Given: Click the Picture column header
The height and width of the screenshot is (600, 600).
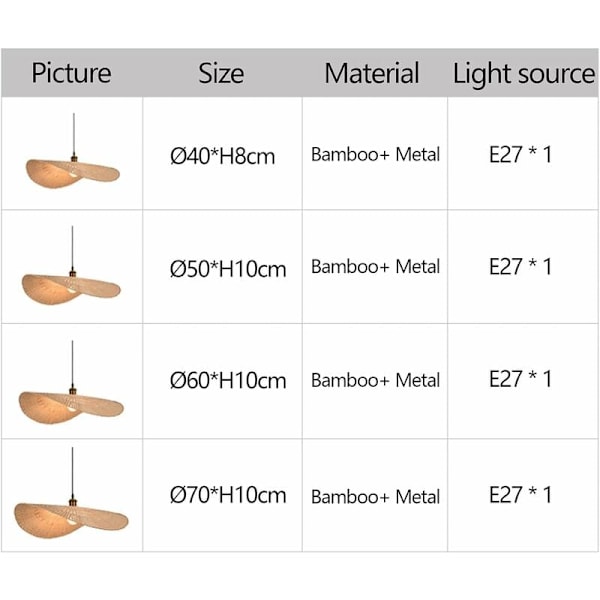Looking at the screenshot, I should [71, 73].
